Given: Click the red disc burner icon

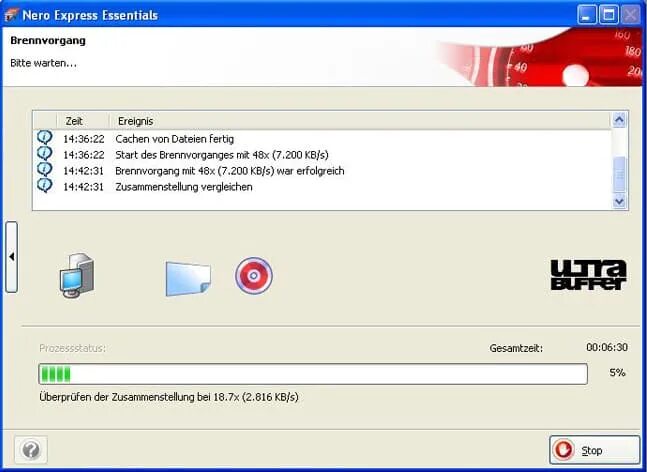Looking at the screenshot, I should pyautogui.click(x=254, y=276).
